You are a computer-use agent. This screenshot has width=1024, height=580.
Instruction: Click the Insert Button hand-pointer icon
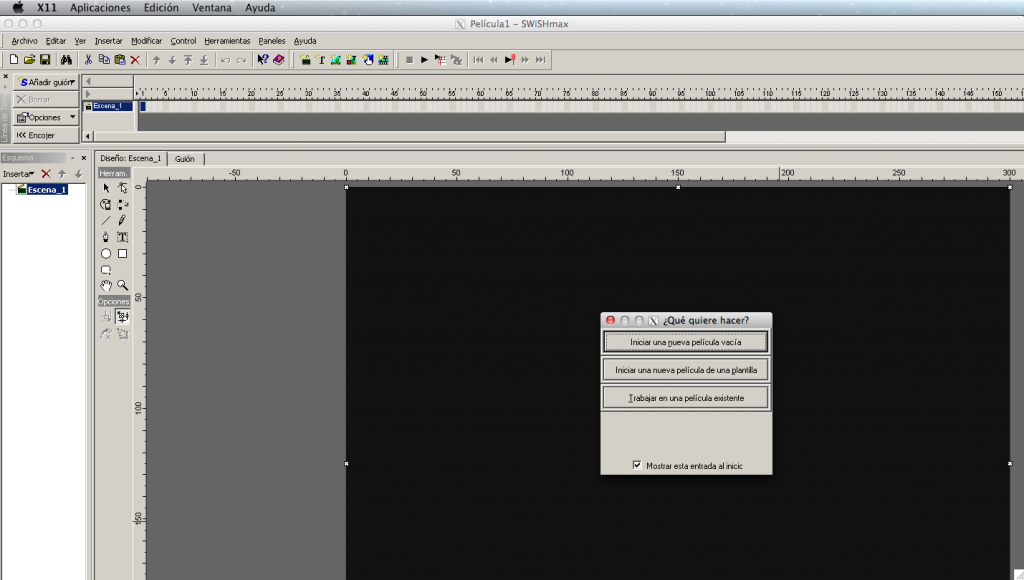pos(368,59)
